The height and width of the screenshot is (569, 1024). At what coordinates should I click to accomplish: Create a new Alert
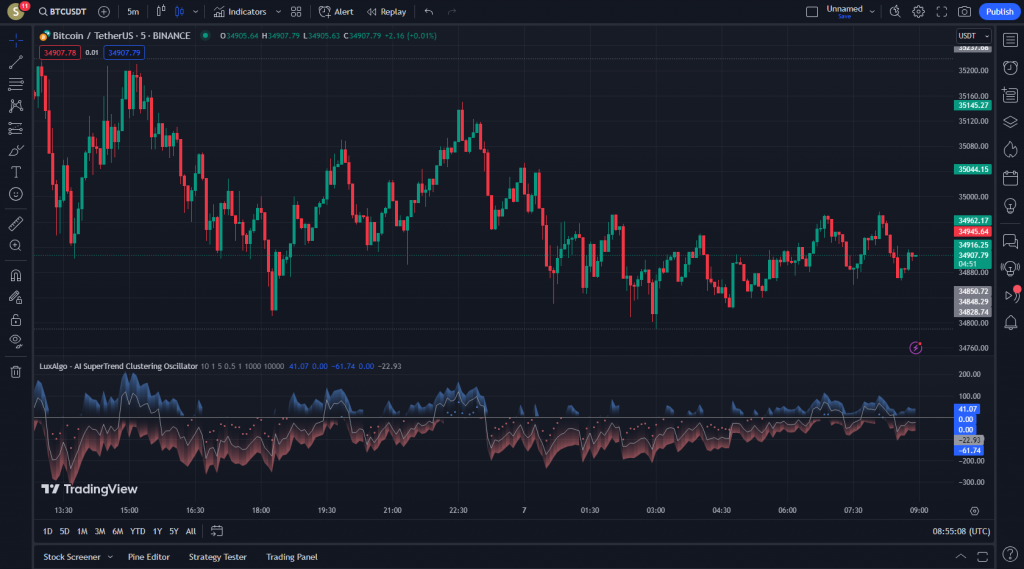pyautogui.click(x=336, y=12)
